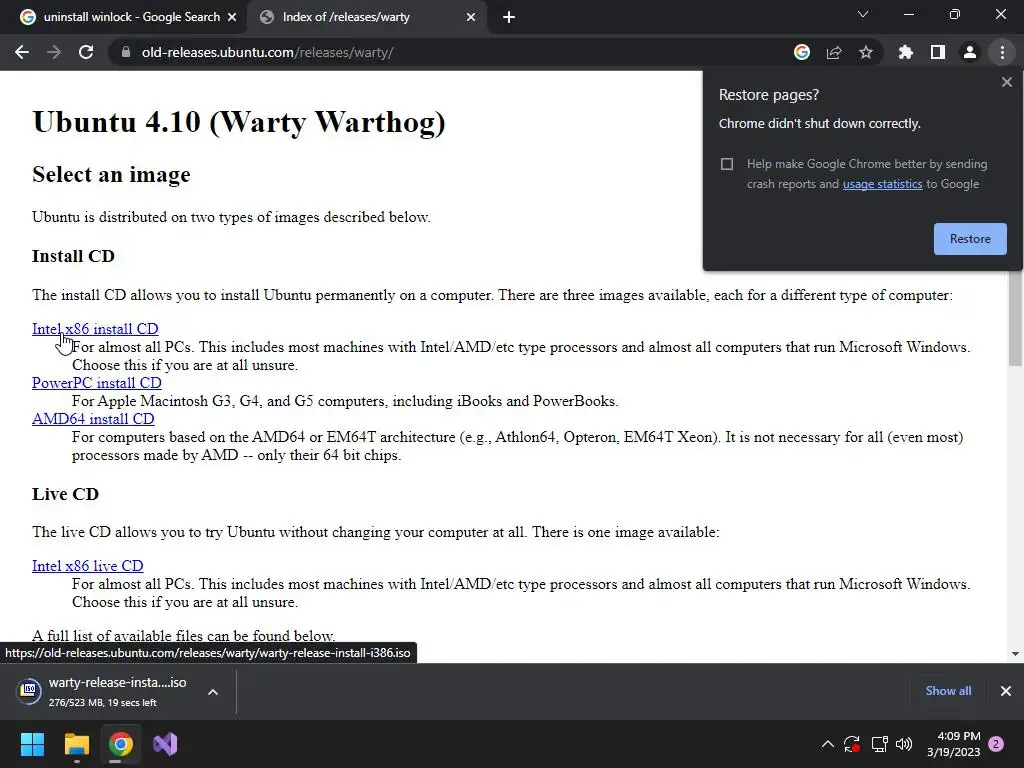Click the forward navigation arrow
This screenshot has width=1024, height=768.
[x=54, y=52]
